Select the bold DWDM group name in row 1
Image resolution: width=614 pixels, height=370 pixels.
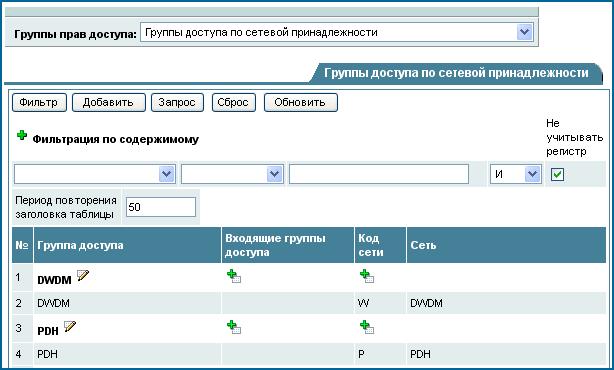(54, 280)
